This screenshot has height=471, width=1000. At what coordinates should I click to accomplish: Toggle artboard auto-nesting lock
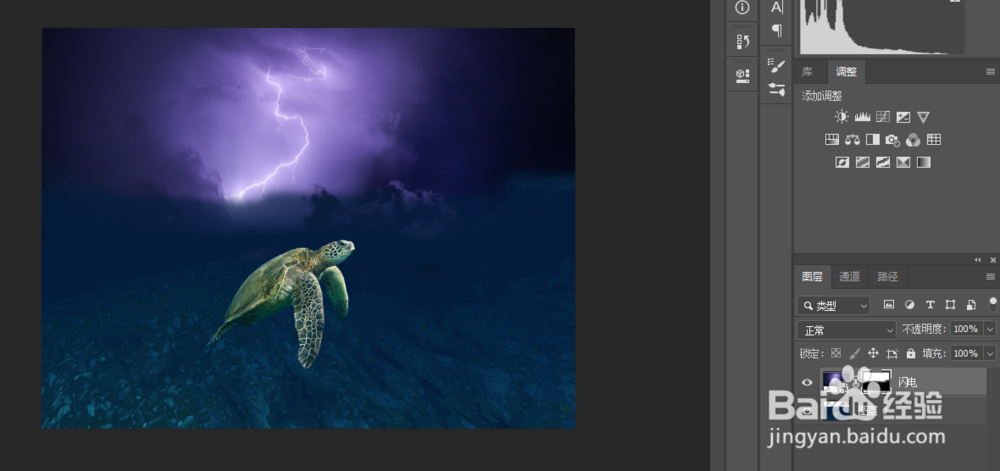[x=892, y=353]
